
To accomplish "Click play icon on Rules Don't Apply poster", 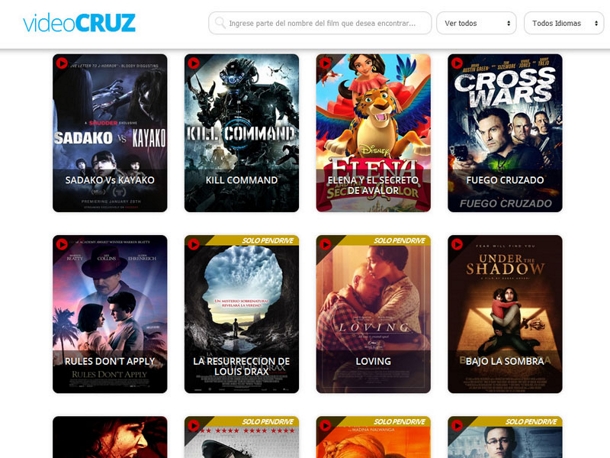I will click(62, 244).
